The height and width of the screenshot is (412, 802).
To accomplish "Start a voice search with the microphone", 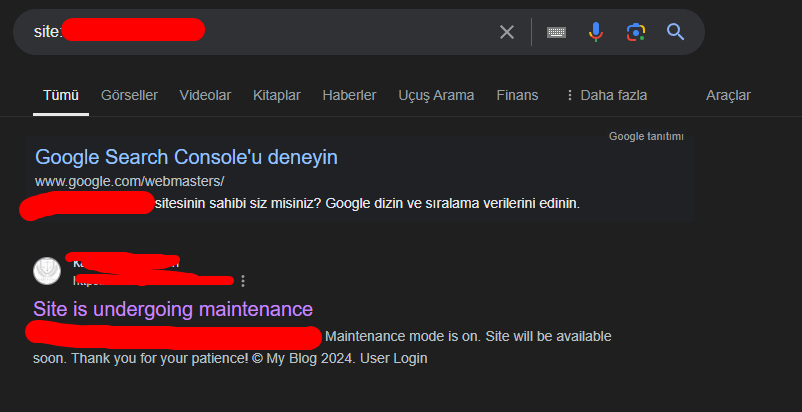I will (595, 32).
